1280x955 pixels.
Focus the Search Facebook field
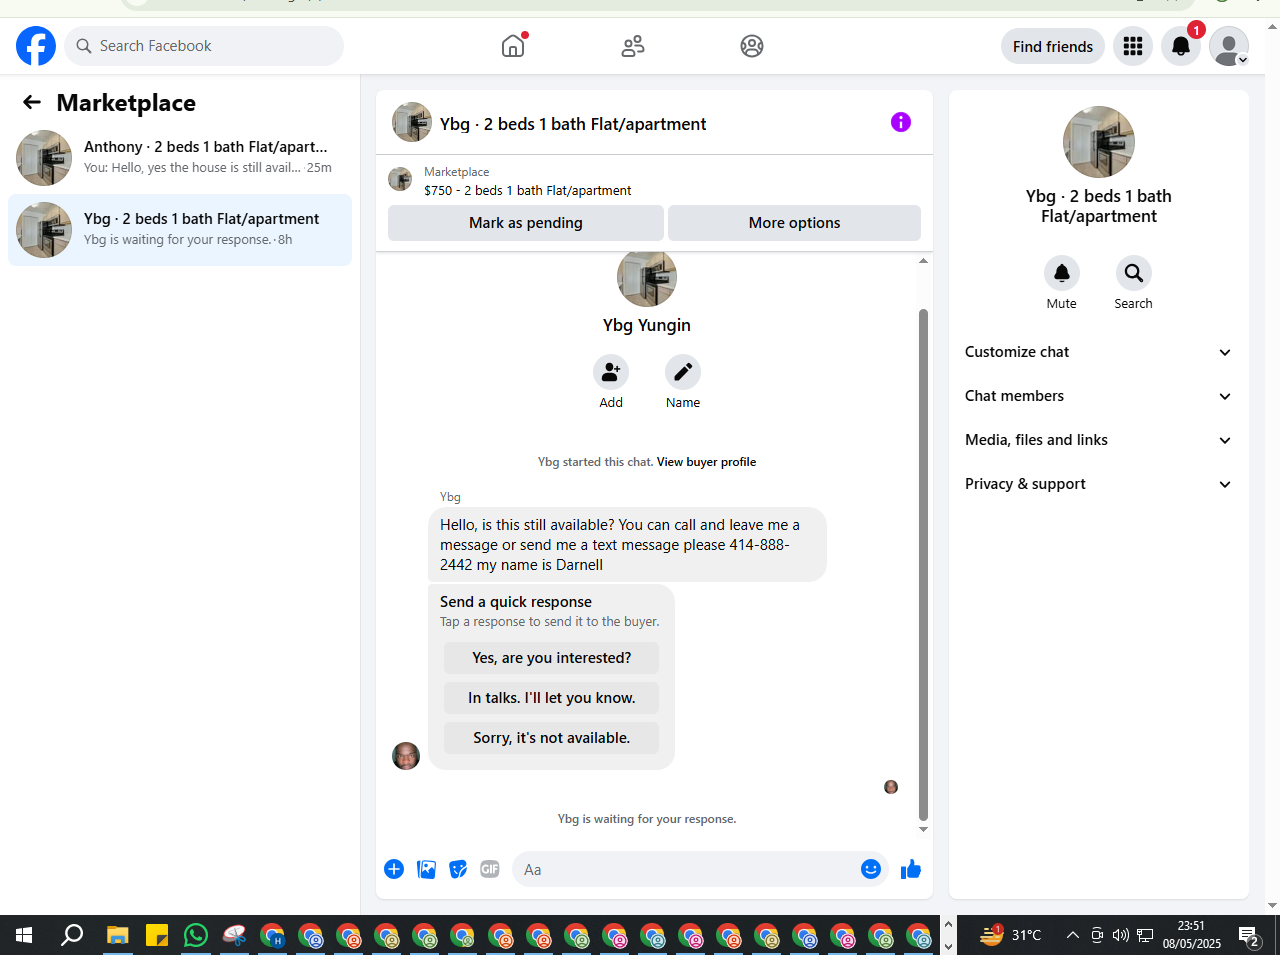[x=204, y=46]
